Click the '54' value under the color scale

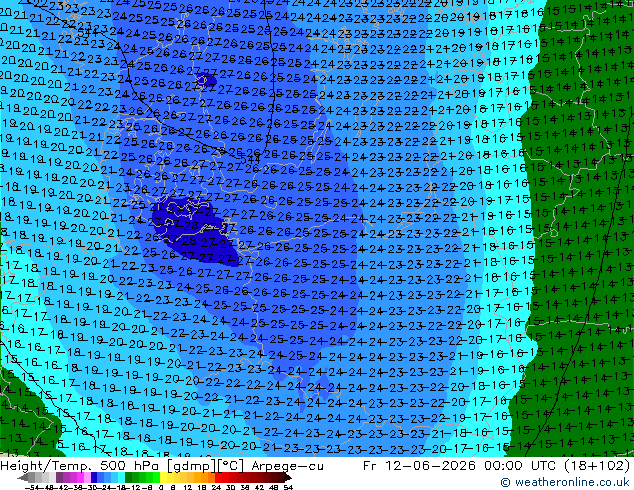click(288, 488)
